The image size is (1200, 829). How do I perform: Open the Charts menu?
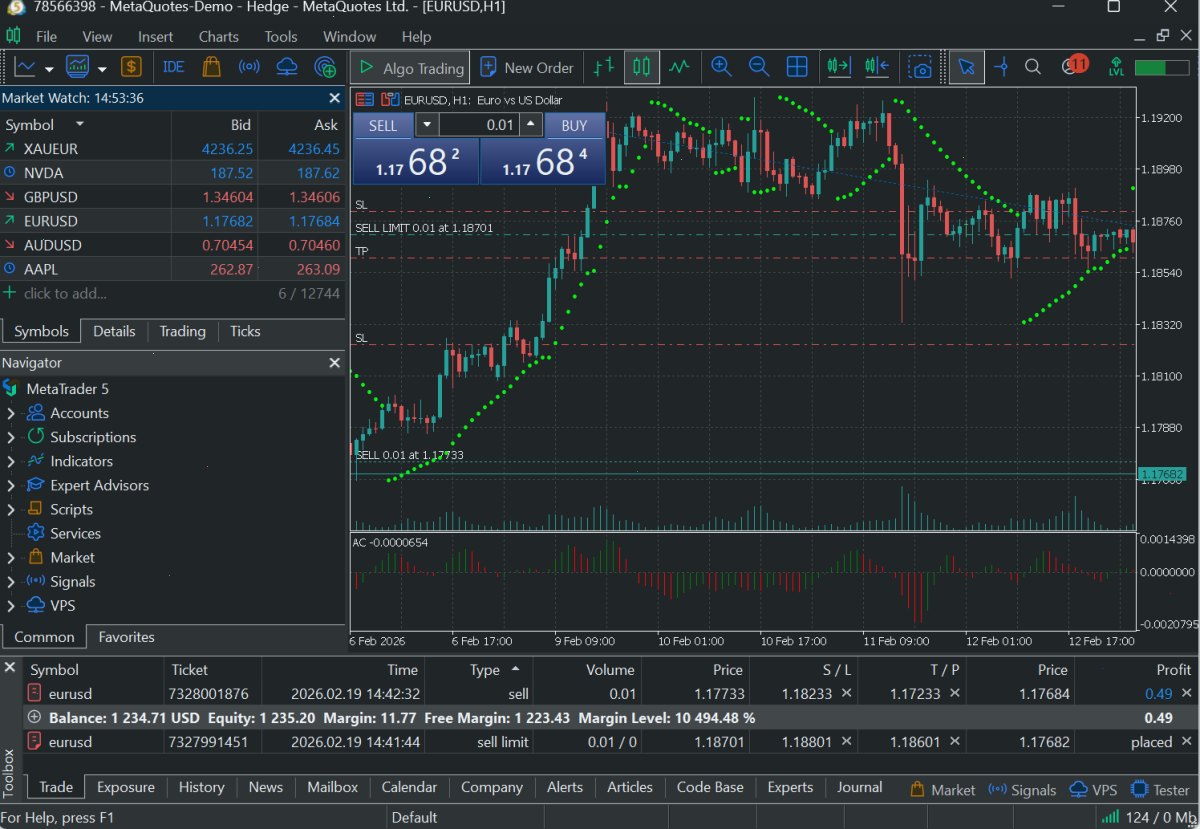(x=218, y=36)
